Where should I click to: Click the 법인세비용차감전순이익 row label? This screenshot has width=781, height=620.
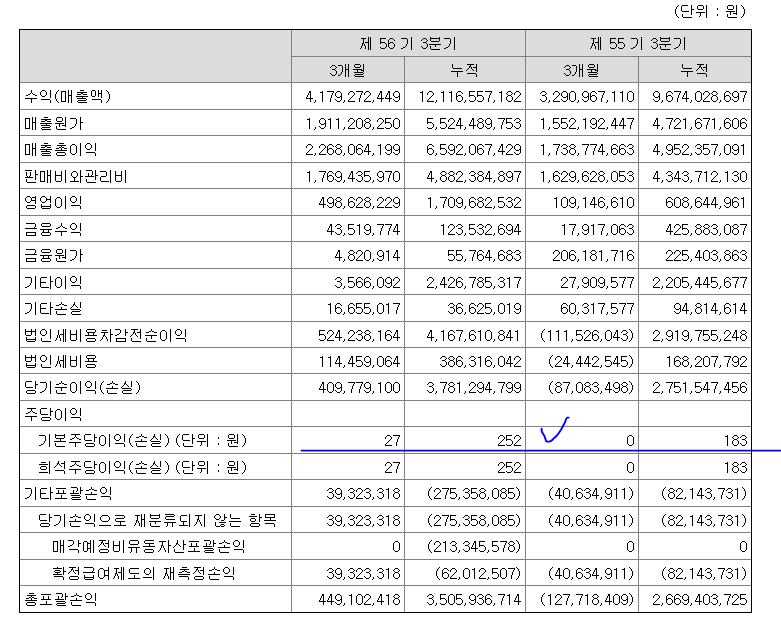point(106,335)
